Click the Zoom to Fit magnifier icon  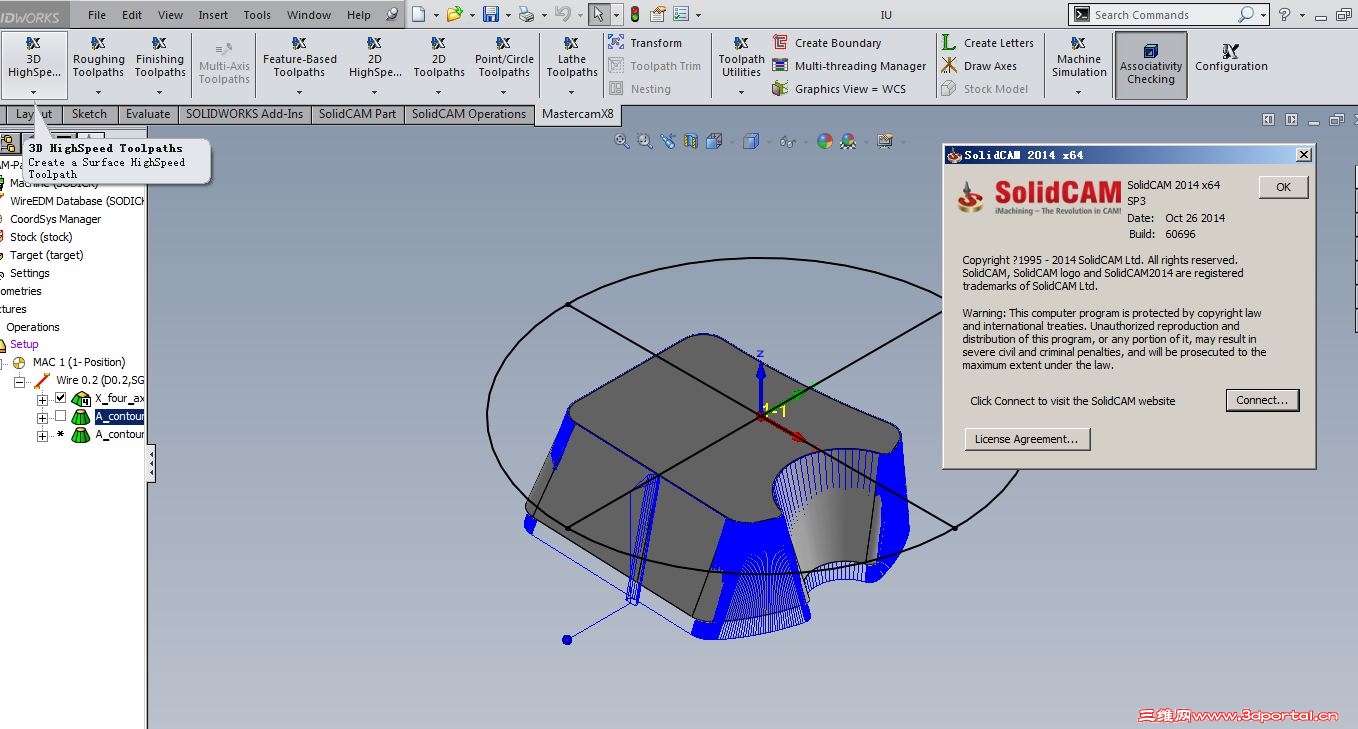622,142
